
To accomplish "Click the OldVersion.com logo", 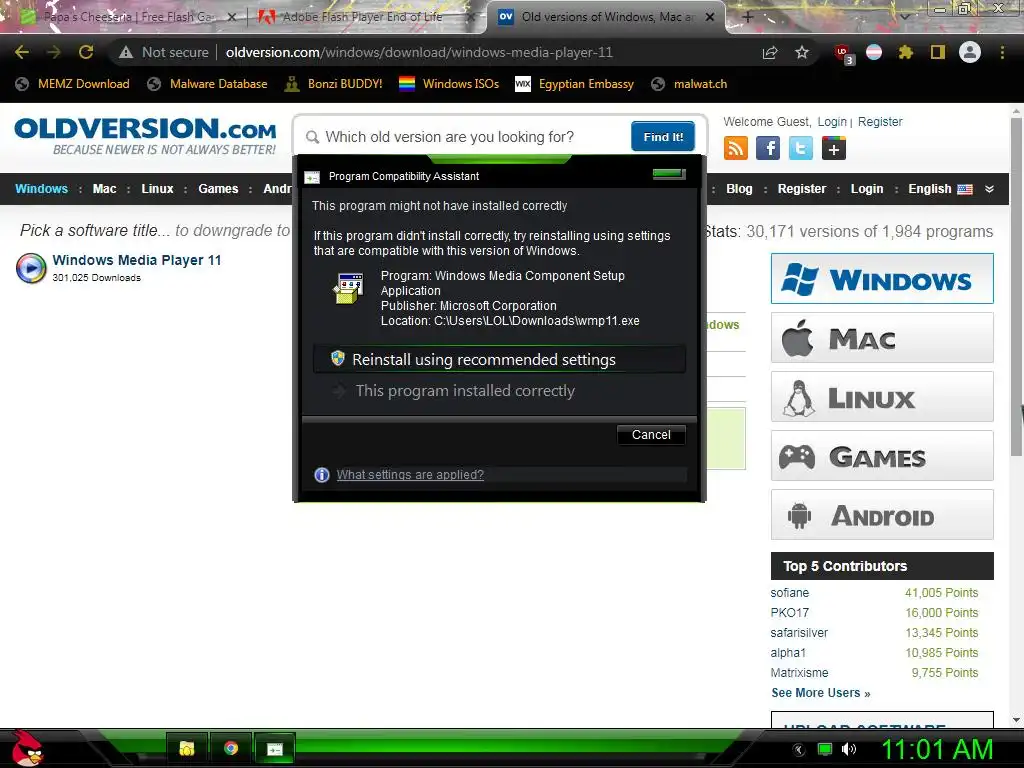I will click(x=145, y=136).
